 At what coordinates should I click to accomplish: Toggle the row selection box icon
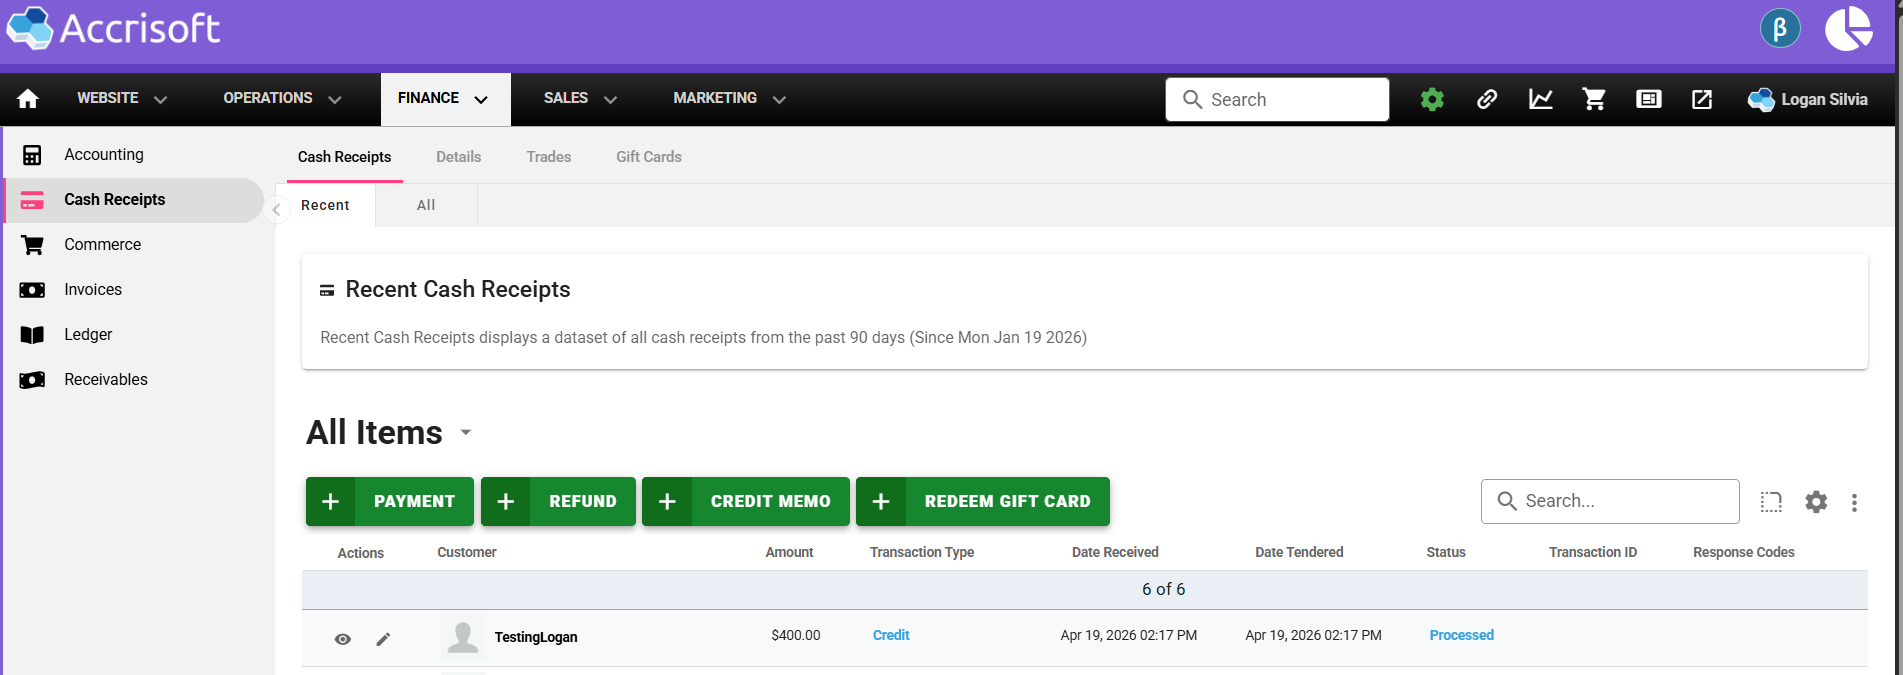(1771, 502)
